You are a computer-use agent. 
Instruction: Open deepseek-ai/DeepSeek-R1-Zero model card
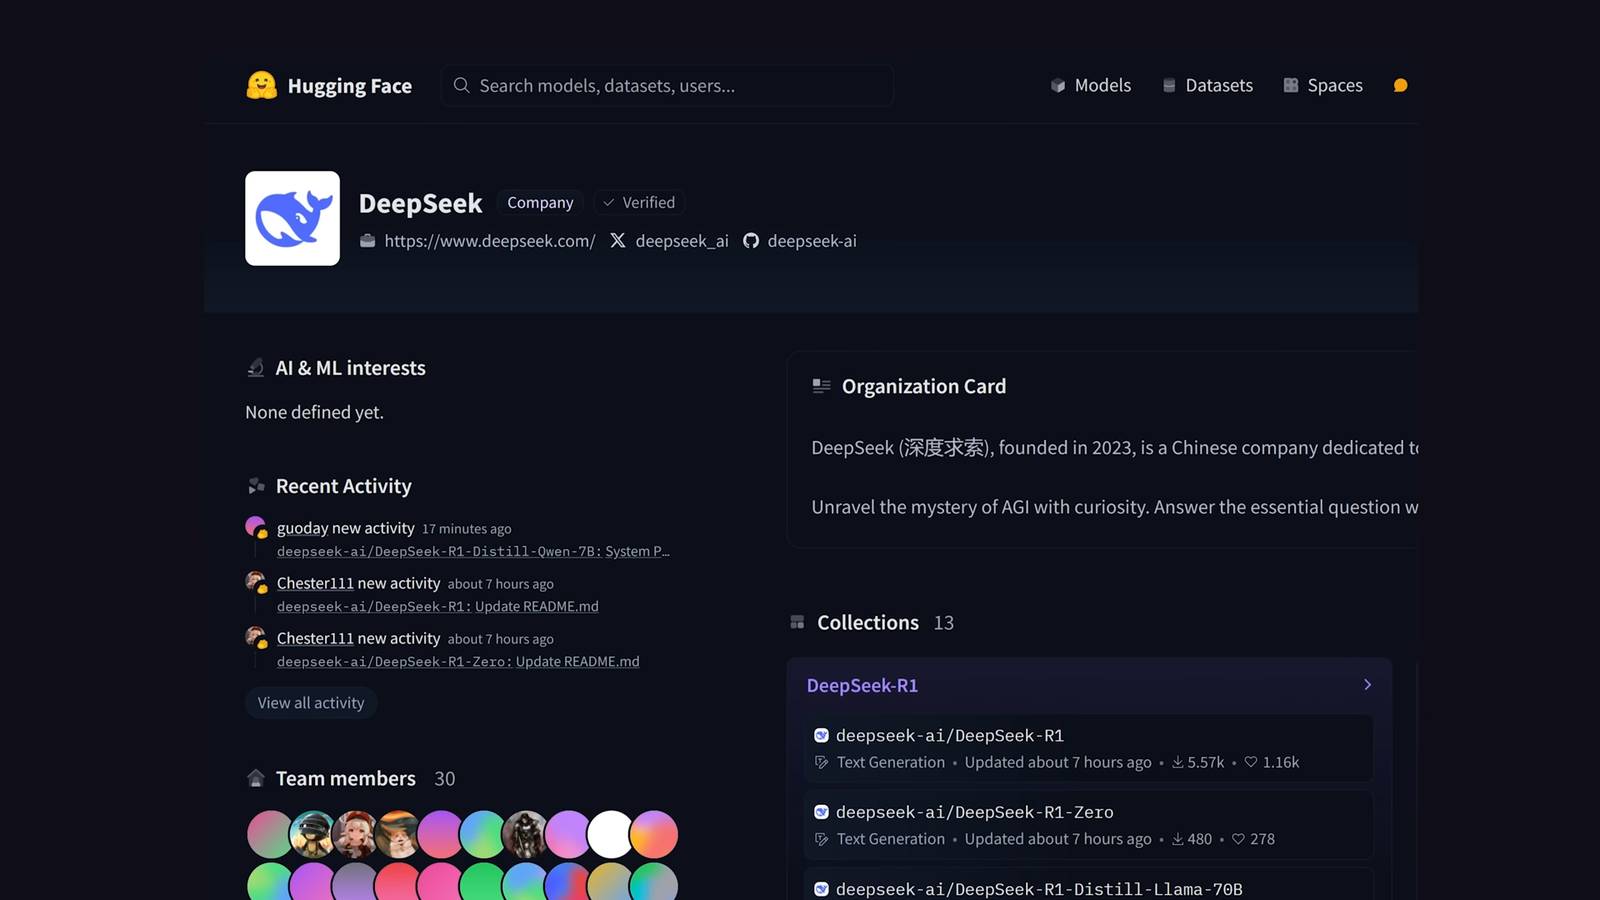[x=1088, y=825]
